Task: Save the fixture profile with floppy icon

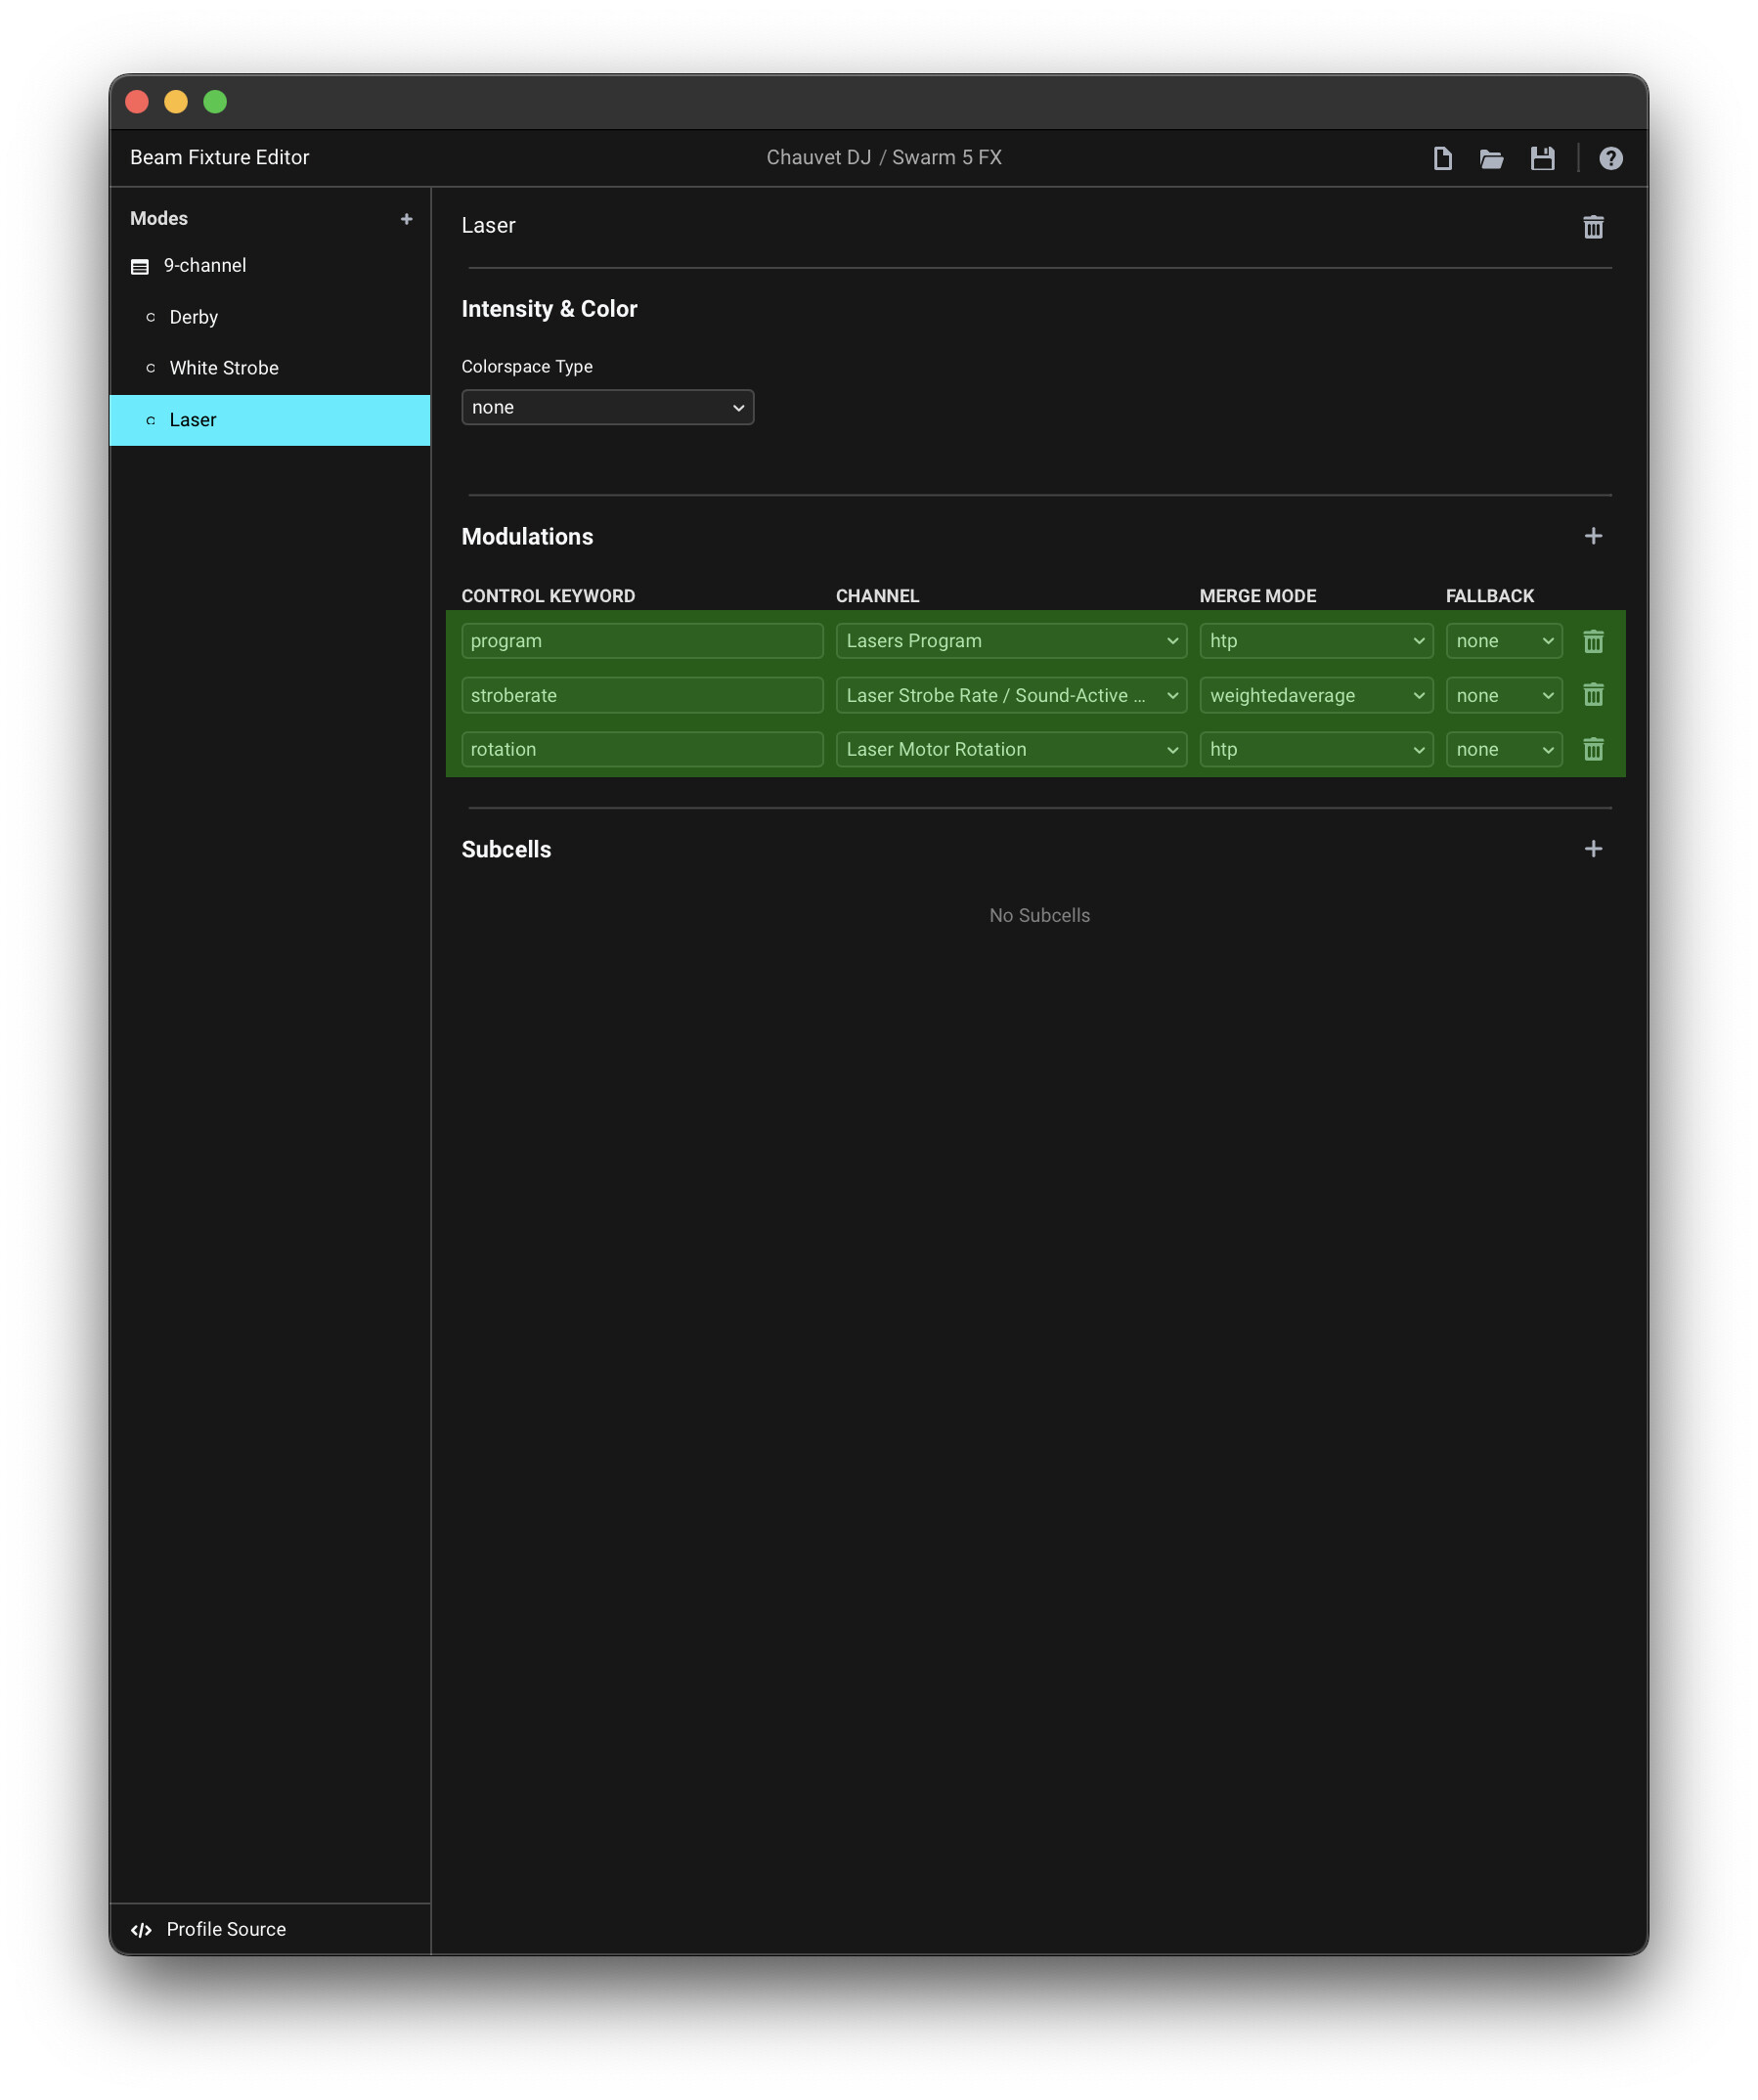Action: point(1542,158)
